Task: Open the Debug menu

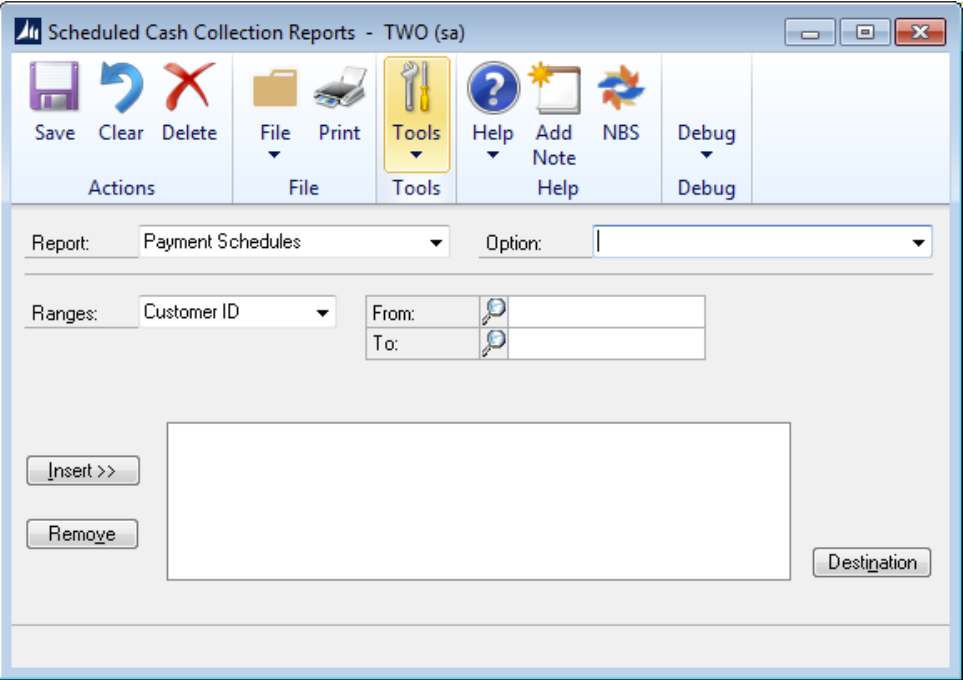Action: pyautogui.click(x=706, y=140)
